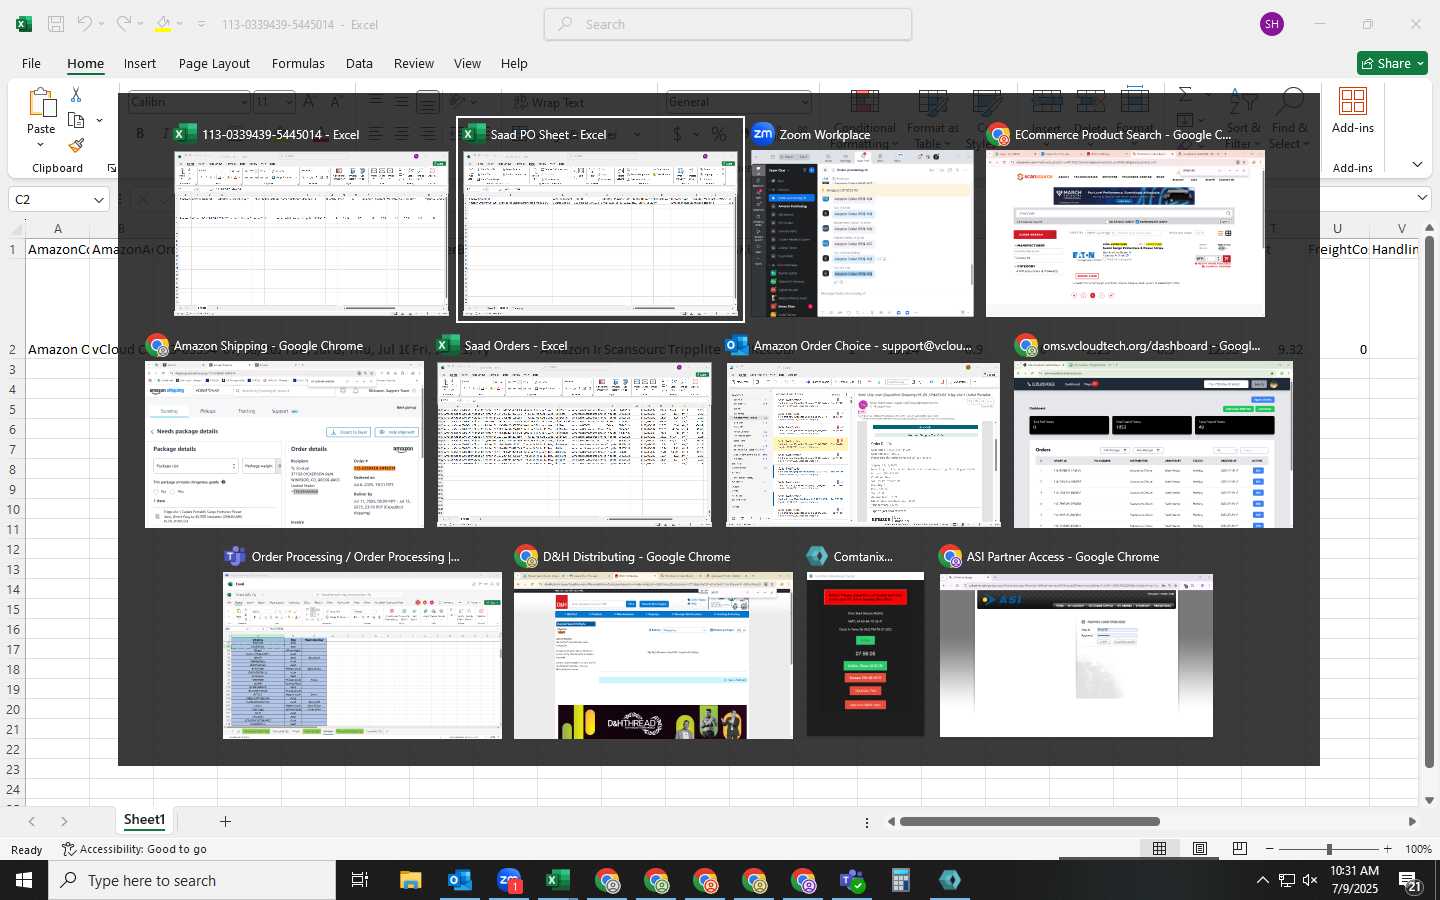Screen dimensions: 1440x900
Task: Open Outlook from the taskbar
Action: point(459,880)
